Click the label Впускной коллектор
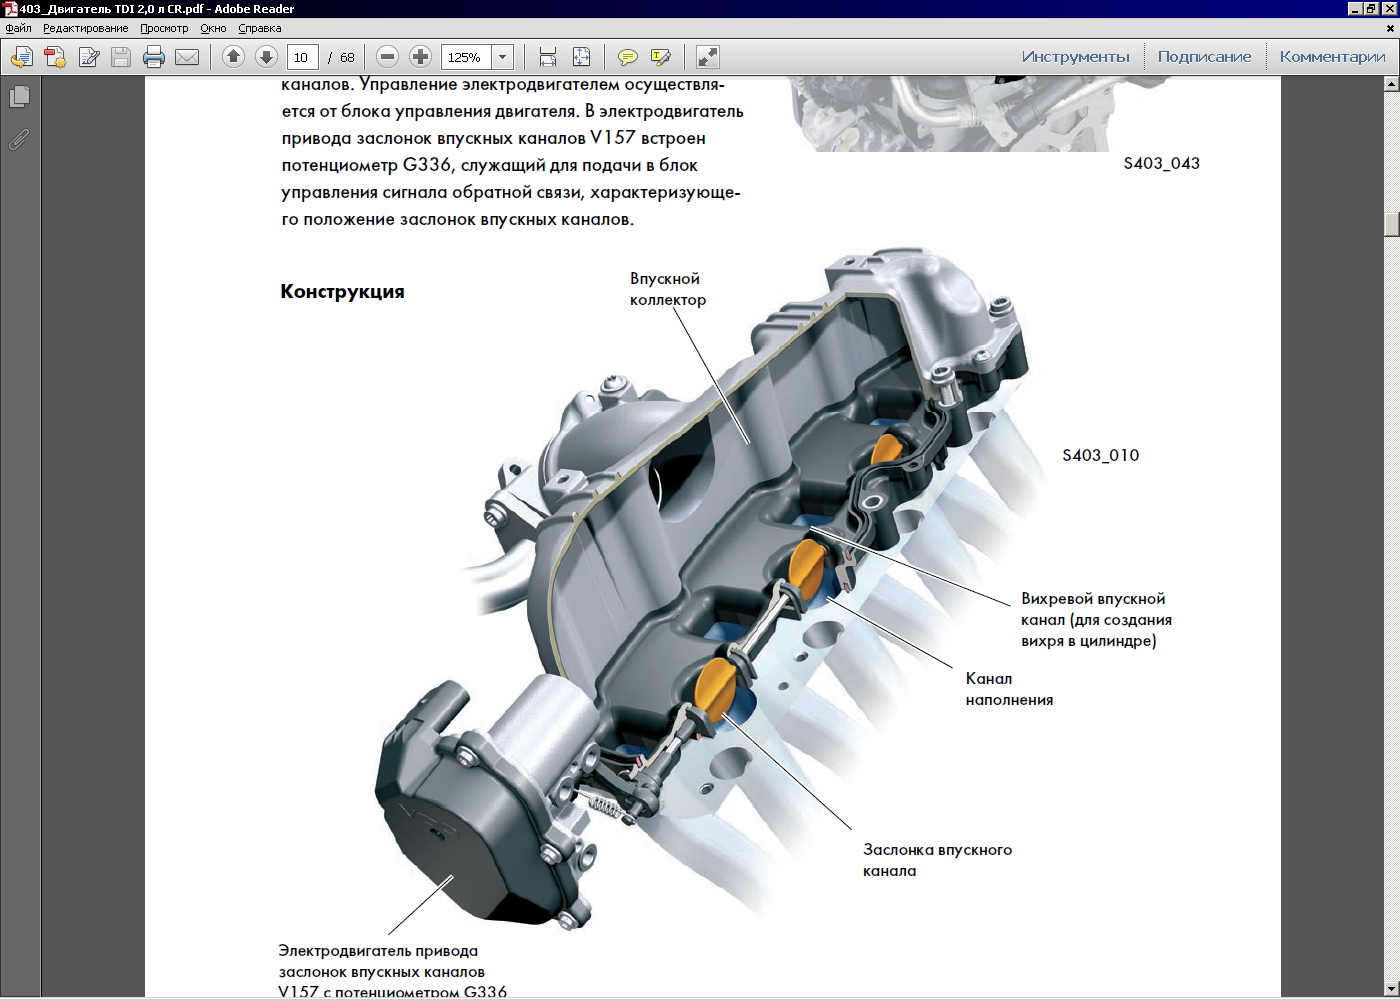The width and height of the screenshot is (1400, 1001). click(x=668, y=289)
